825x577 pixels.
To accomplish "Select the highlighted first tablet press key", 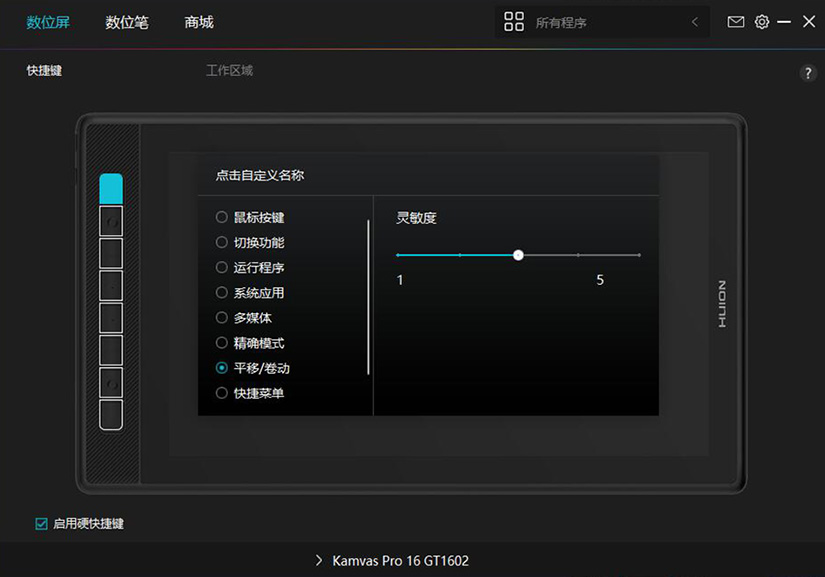I will [x=111, y=188].
